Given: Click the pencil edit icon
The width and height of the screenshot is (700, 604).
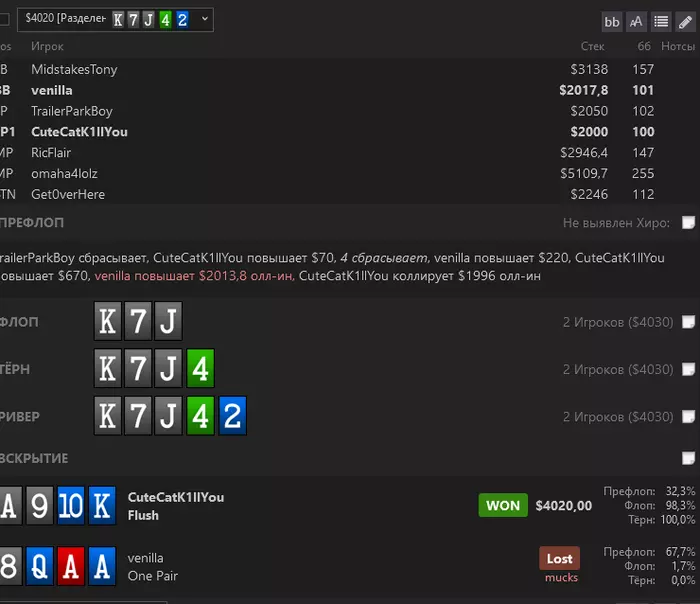Looking at the screenshot, I should 685,21.
